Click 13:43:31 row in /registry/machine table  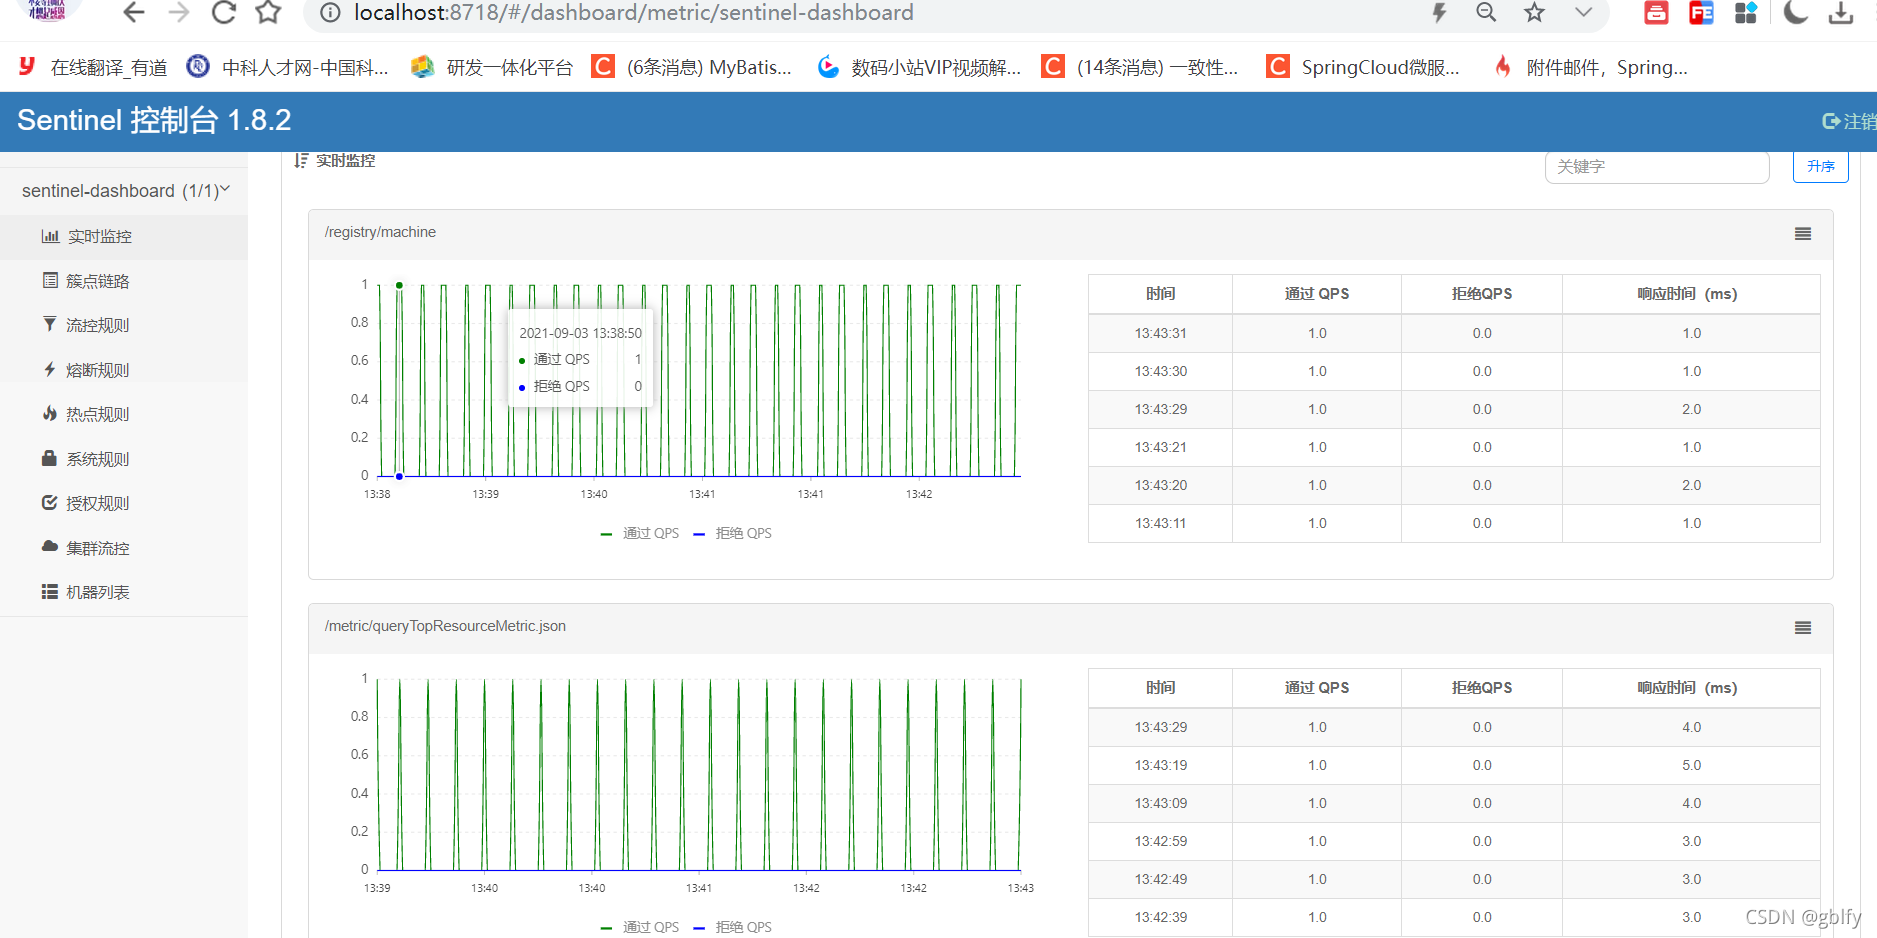pyautogui.click(x=1454, y=333)
